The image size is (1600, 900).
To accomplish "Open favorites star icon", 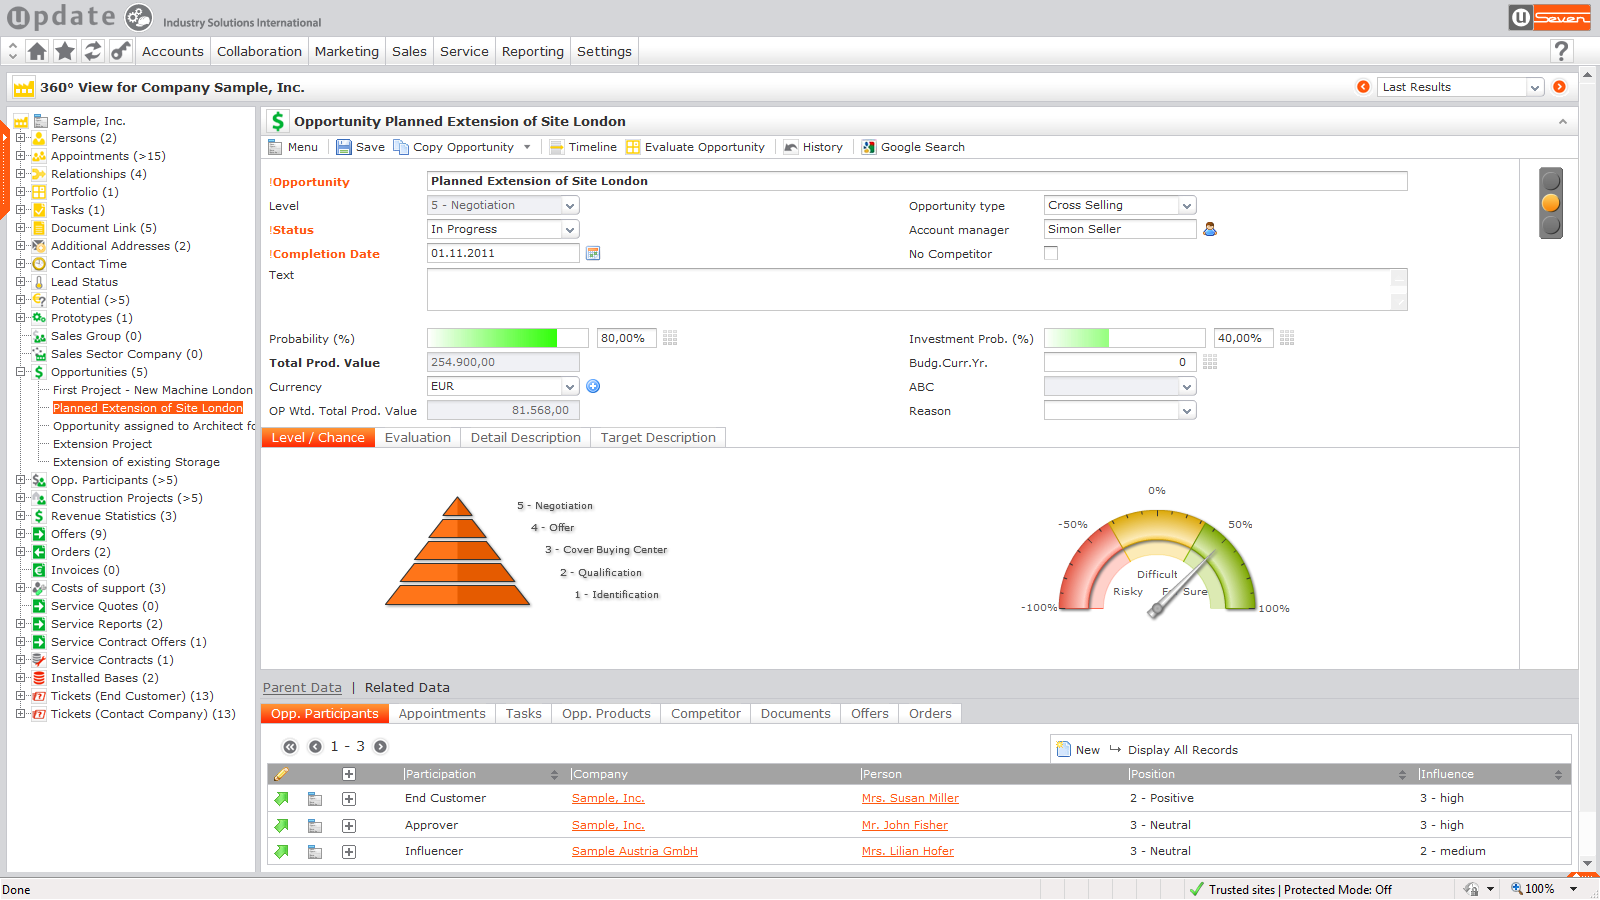I will (65, 51).
